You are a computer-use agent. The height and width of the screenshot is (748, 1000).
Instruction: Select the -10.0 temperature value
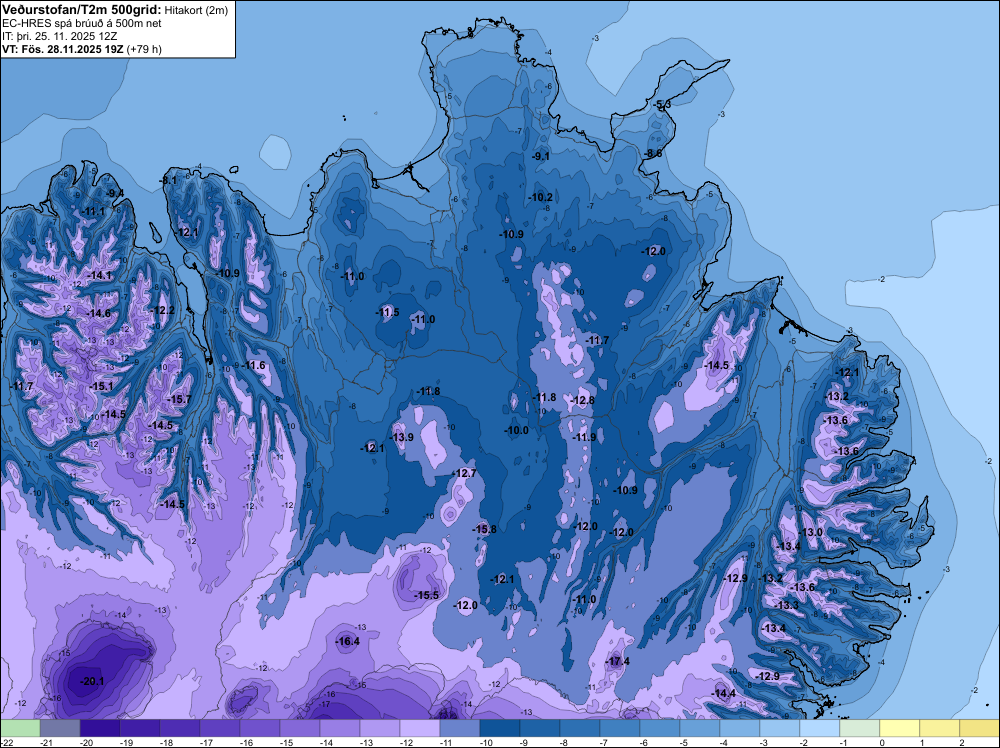tap(517, 430)
